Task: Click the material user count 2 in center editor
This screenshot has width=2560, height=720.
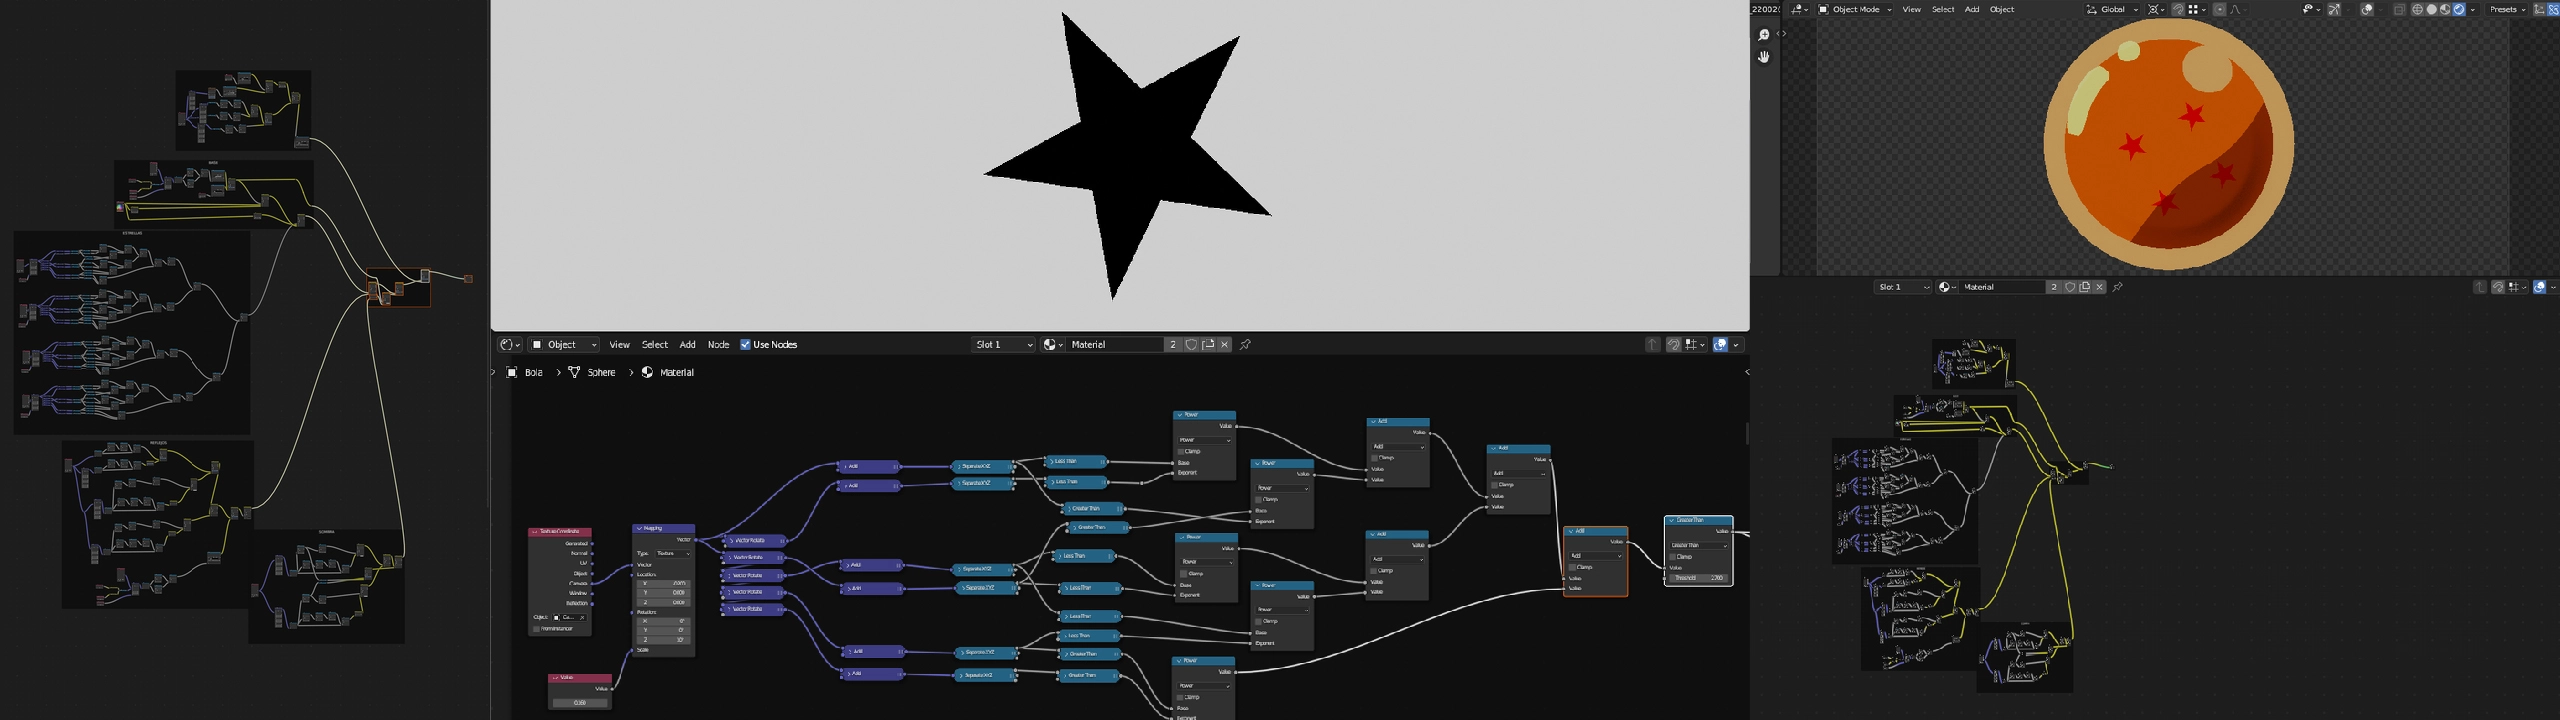Action: click(1173, 345)
